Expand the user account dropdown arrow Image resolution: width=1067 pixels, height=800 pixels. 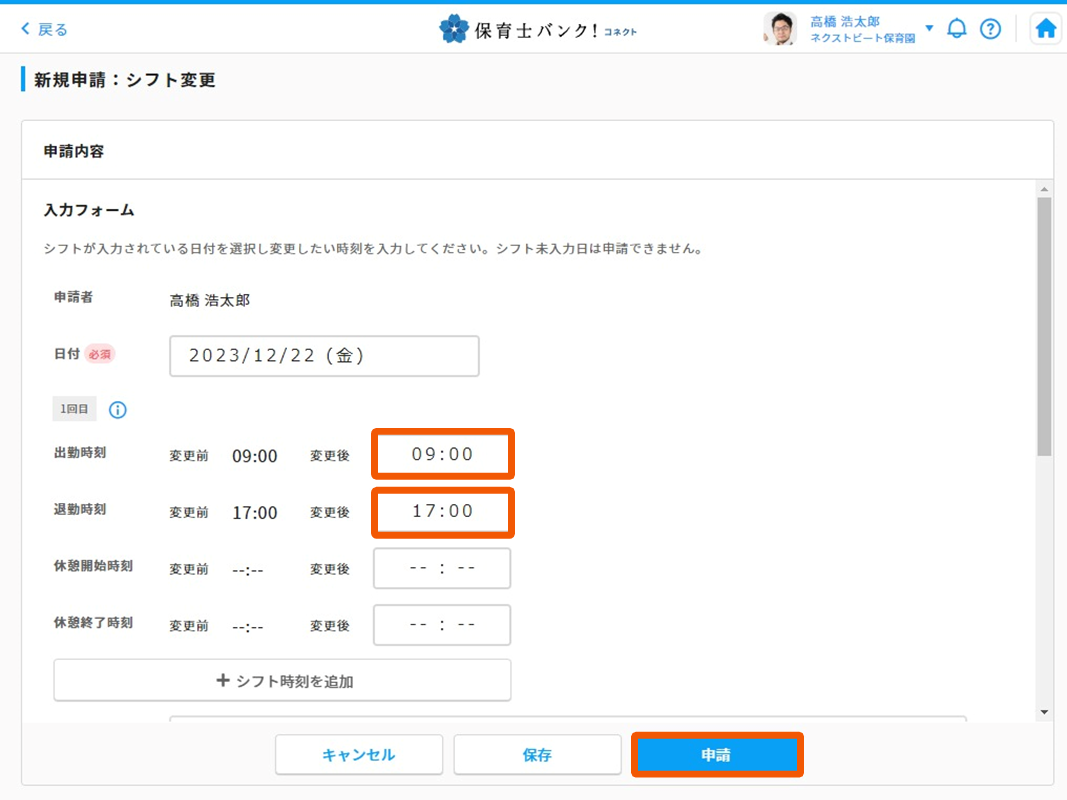coord(929,28)
